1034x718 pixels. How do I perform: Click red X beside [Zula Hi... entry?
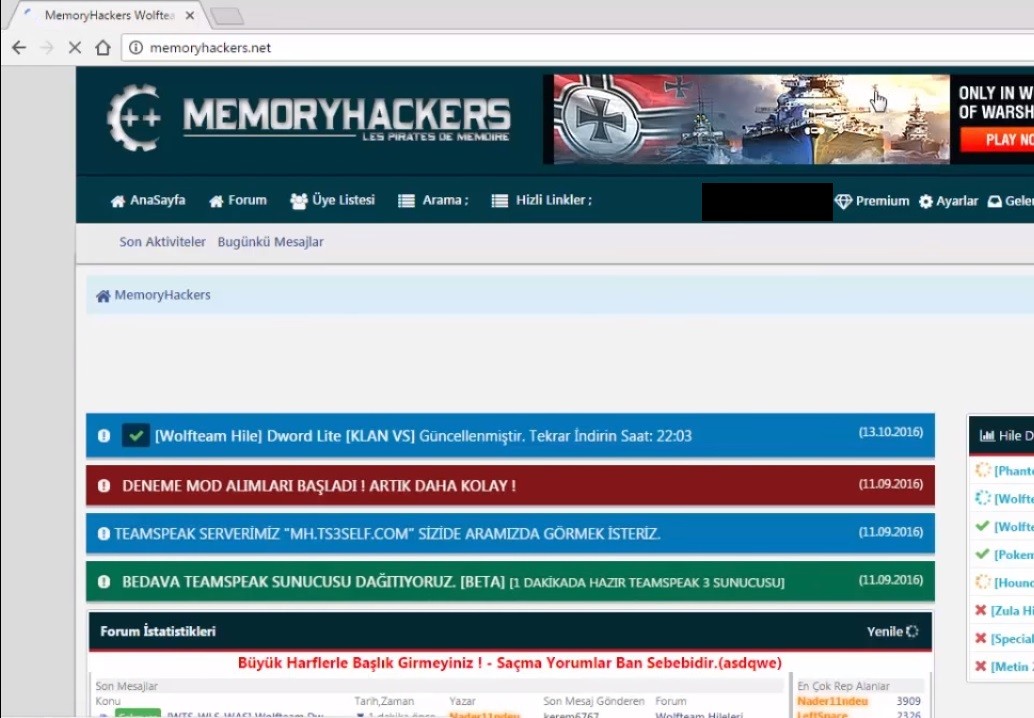(x=981, y=611)
